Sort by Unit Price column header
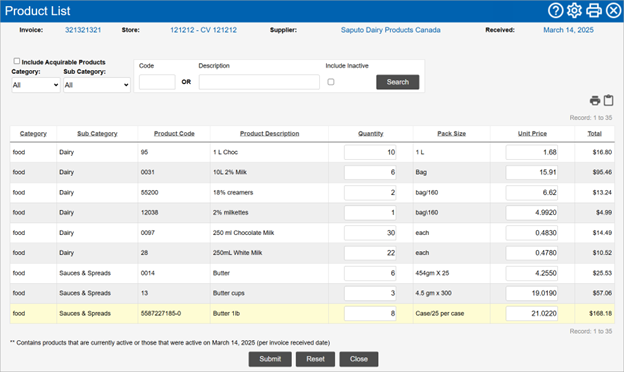The width and height of the screenshot is (624, 372). (532, 134)
